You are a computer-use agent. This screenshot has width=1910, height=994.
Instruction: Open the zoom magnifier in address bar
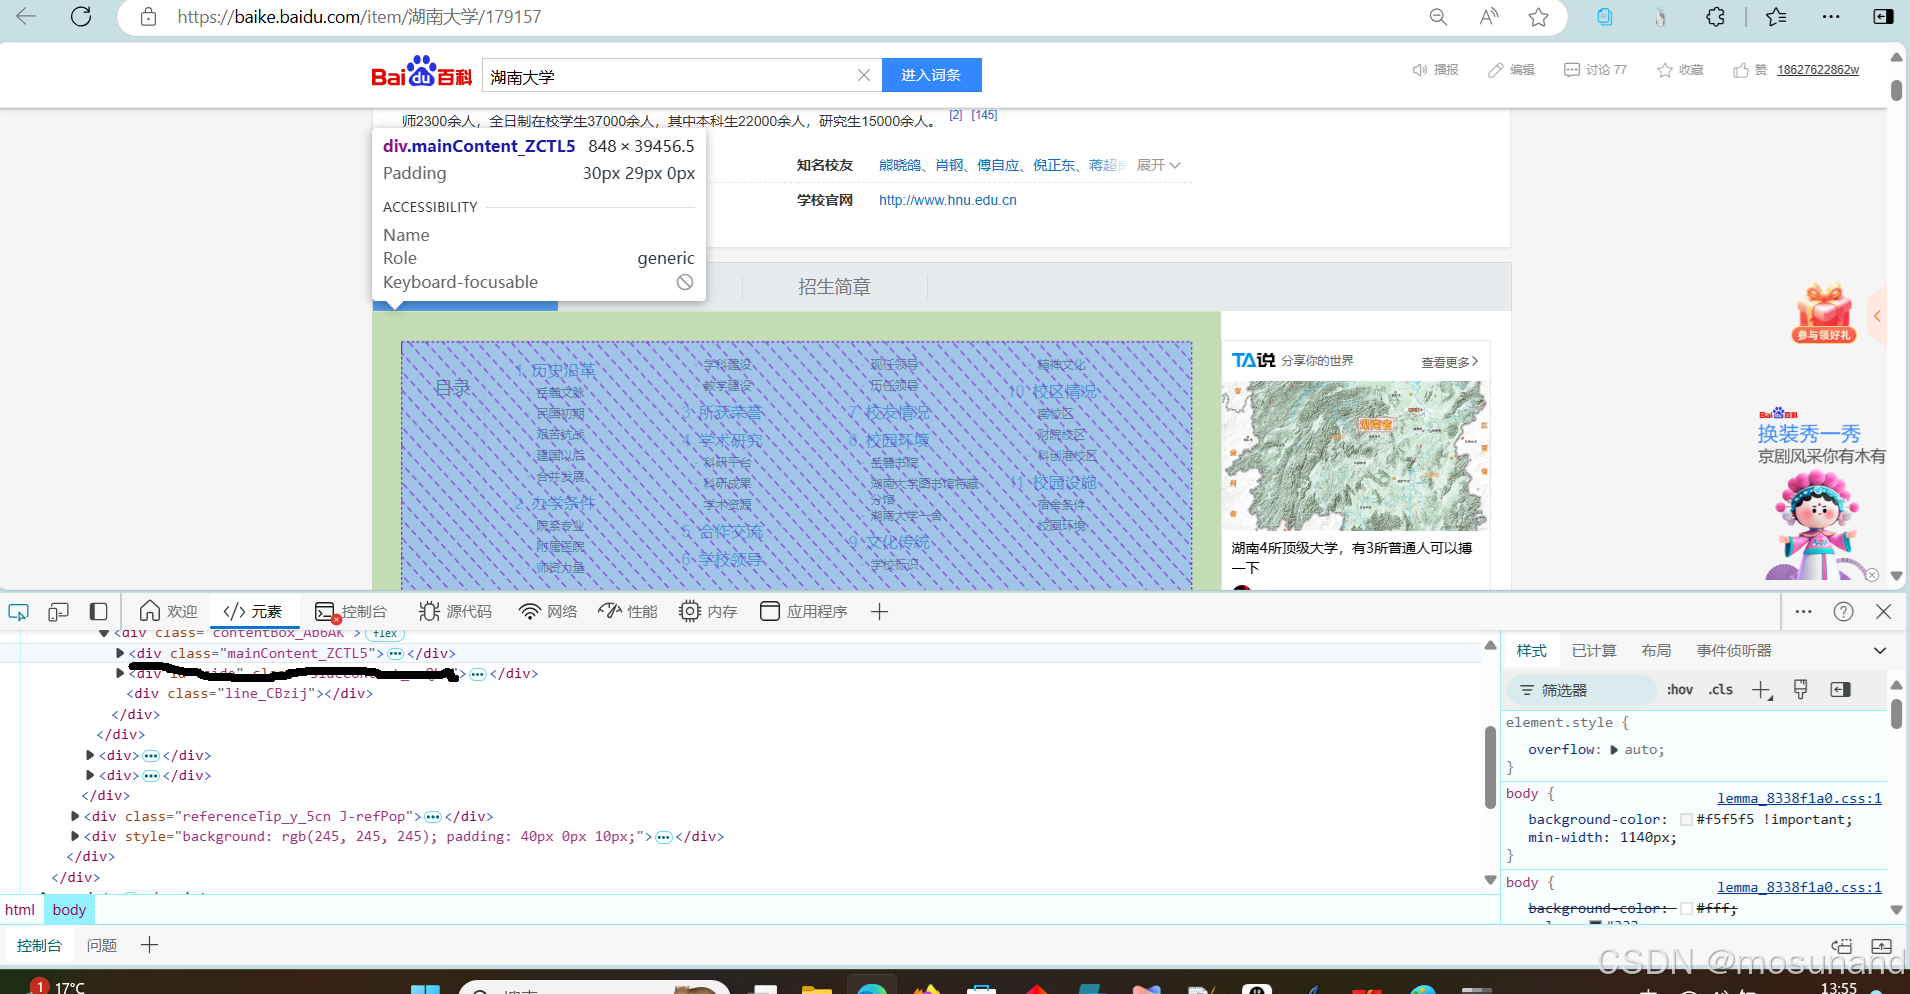(1438, 17)
